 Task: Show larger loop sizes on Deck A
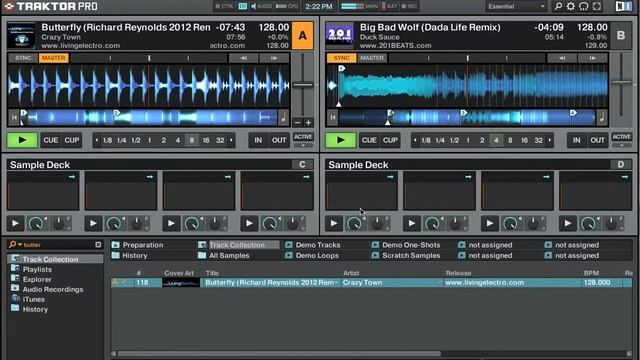[x=231, y=140]
